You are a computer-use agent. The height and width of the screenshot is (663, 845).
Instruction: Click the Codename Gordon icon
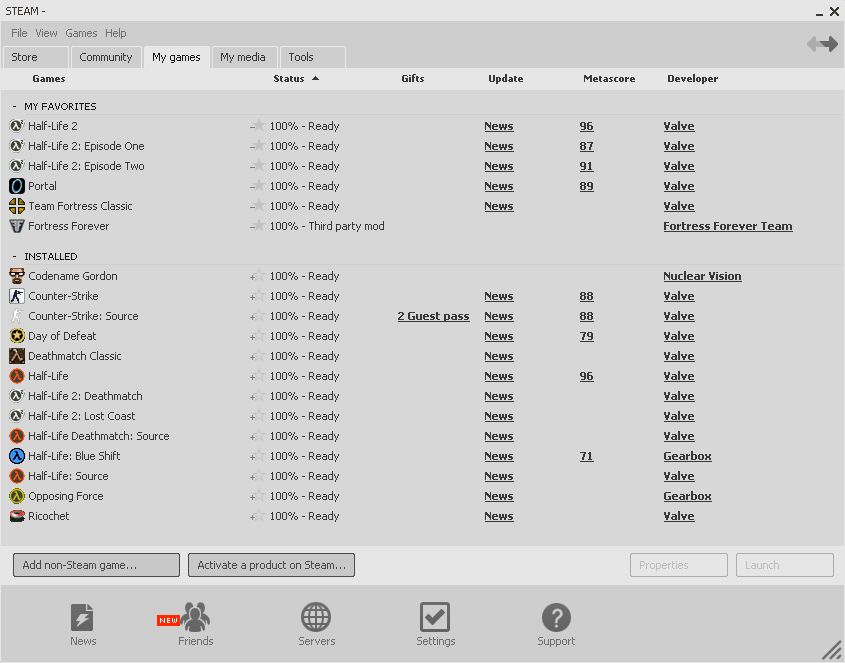click(17, 276)
